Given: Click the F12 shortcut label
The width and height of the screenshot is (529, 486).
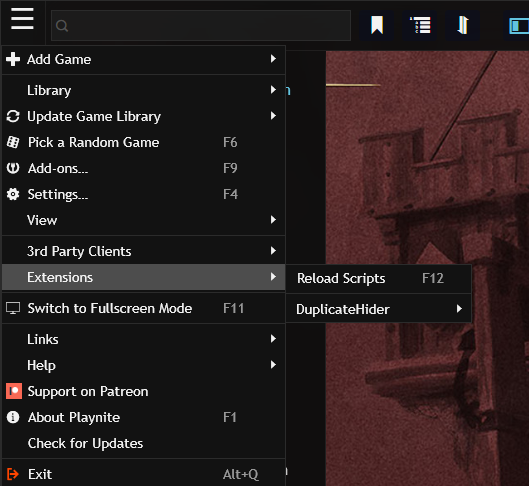Looking at the screenshot, I should coord(433,279).
